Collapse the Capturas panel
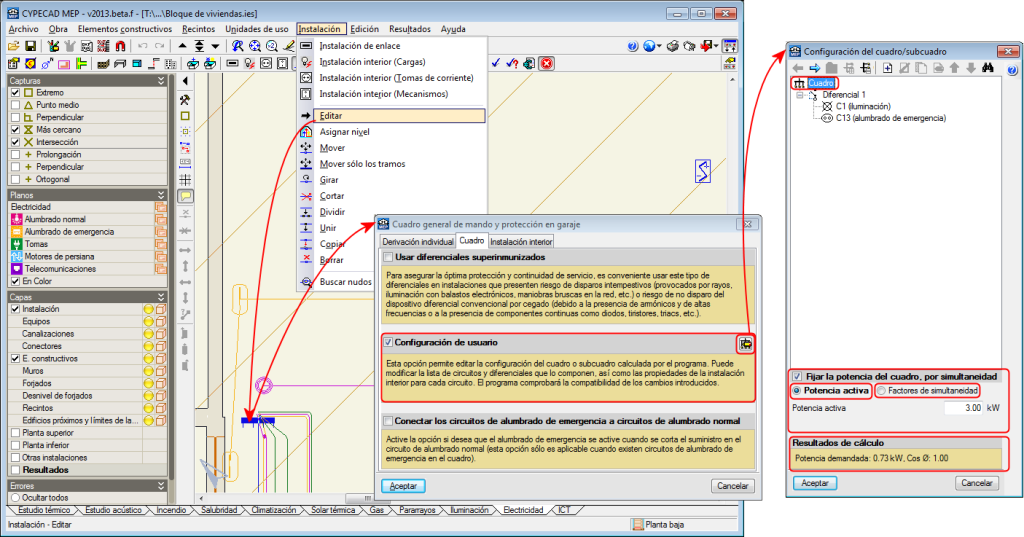The width and height of the screenshot is (1024, 537). click(x=161, y=81)
